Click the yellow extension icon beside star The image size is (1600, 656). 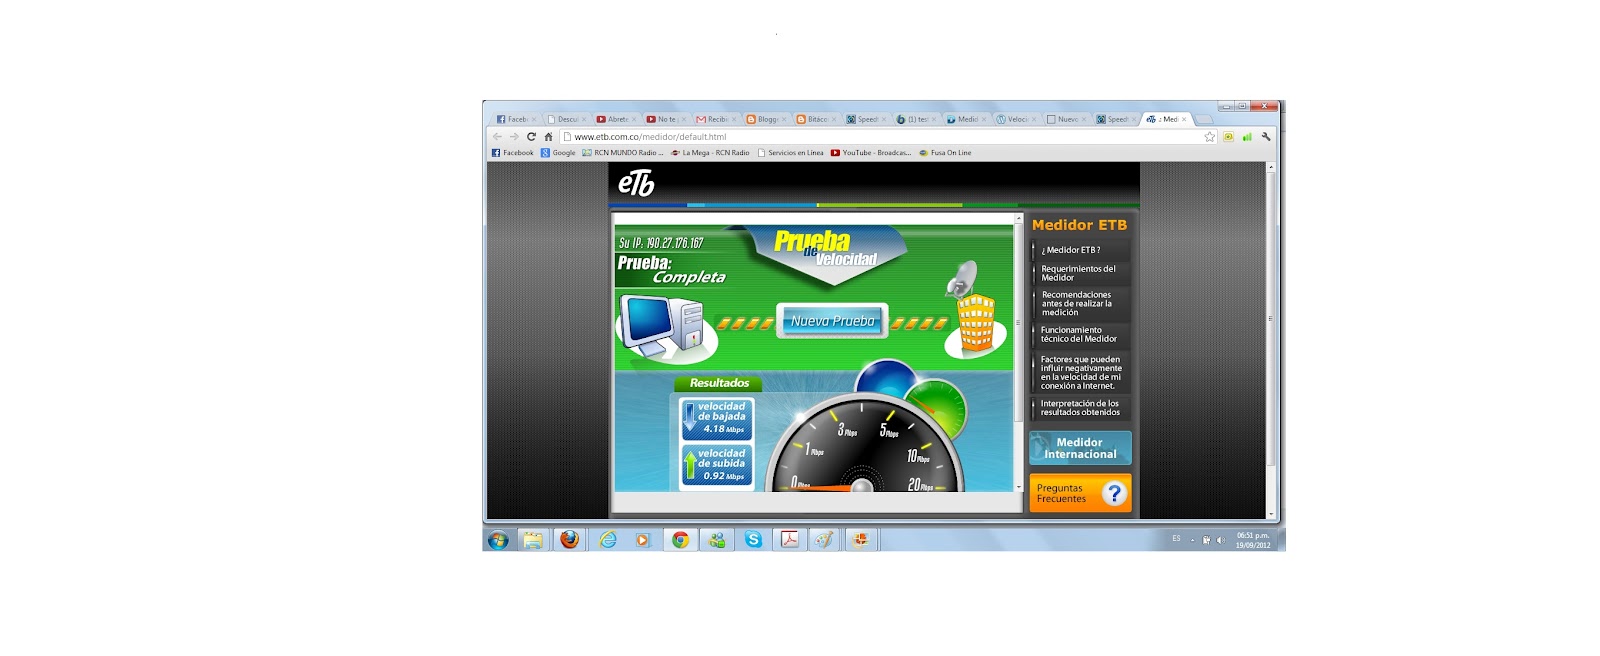pos(1229,137)
